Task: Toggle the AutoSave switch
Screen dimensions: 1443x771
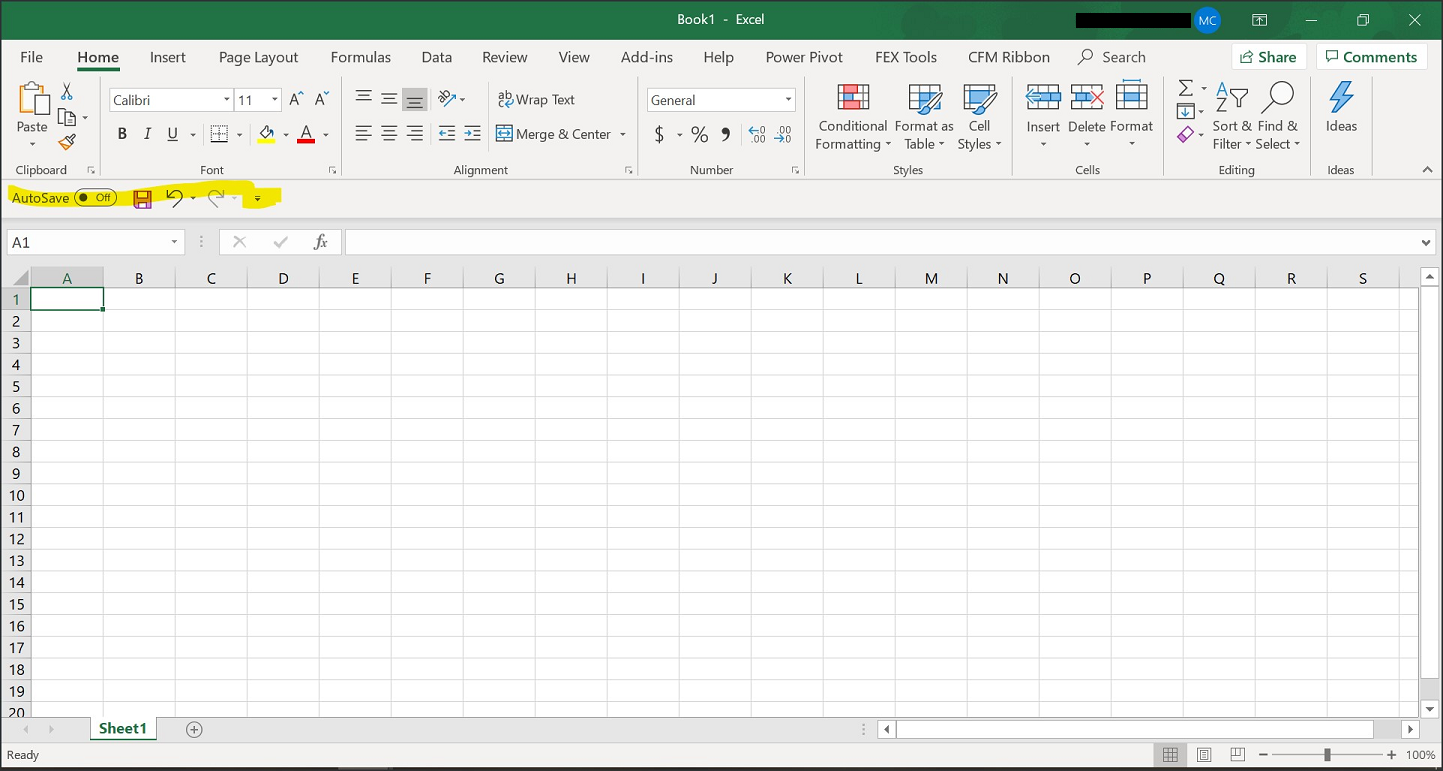Action: click(96, 198)
